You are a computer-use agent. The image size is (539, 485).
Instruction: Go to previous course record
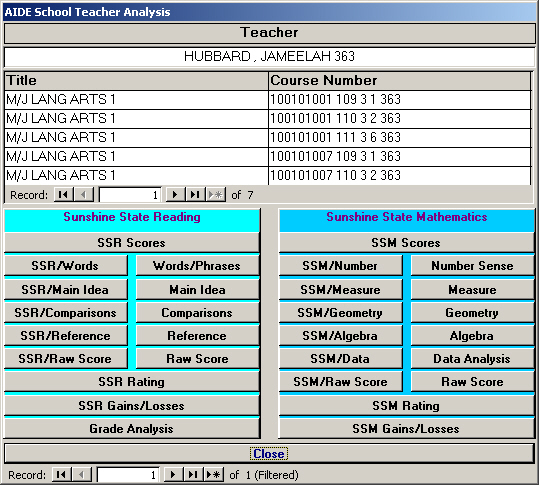[84, 195]
